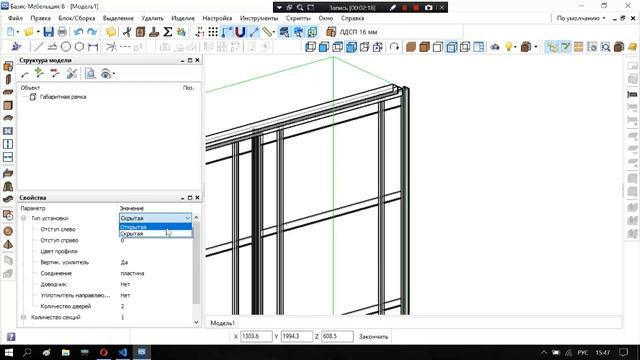
Task: Click the Закончить button
Action: point(373,337)
